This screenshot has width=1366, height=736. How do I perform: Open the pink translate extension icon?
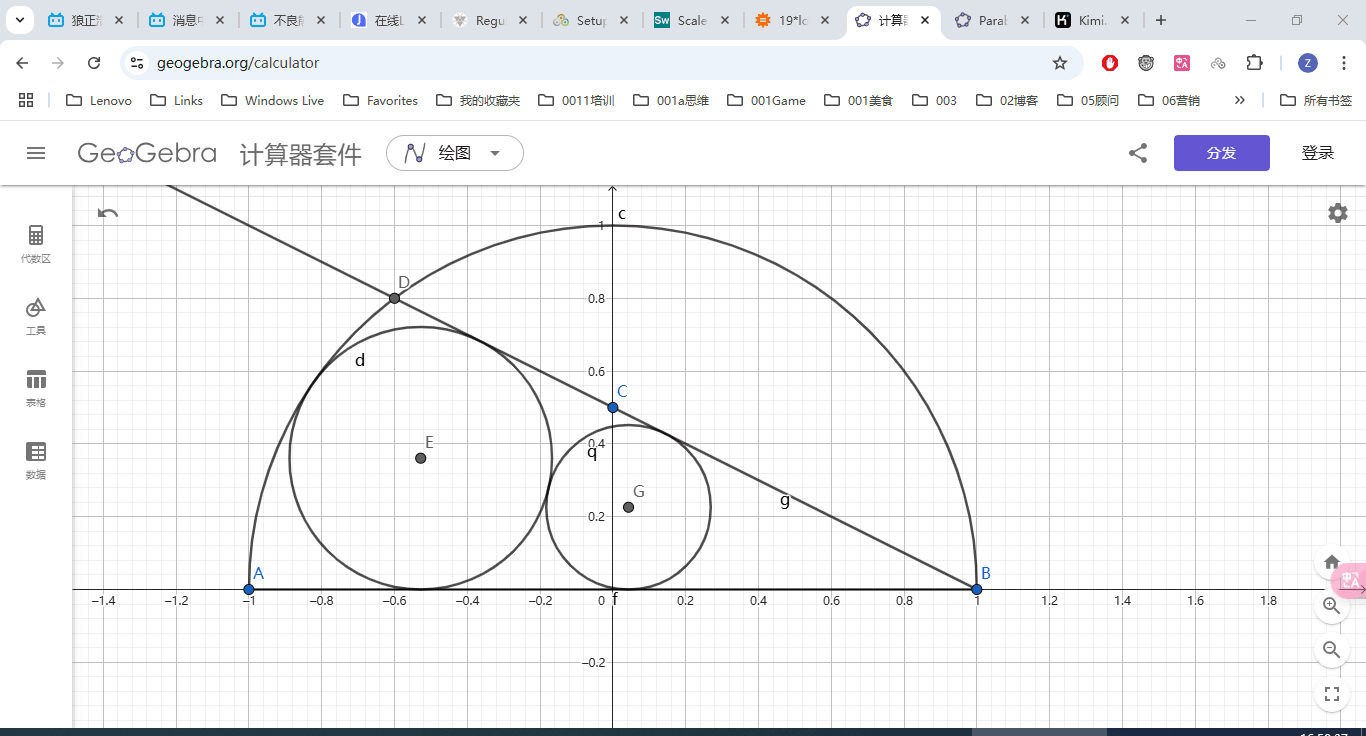(1182, 63)
